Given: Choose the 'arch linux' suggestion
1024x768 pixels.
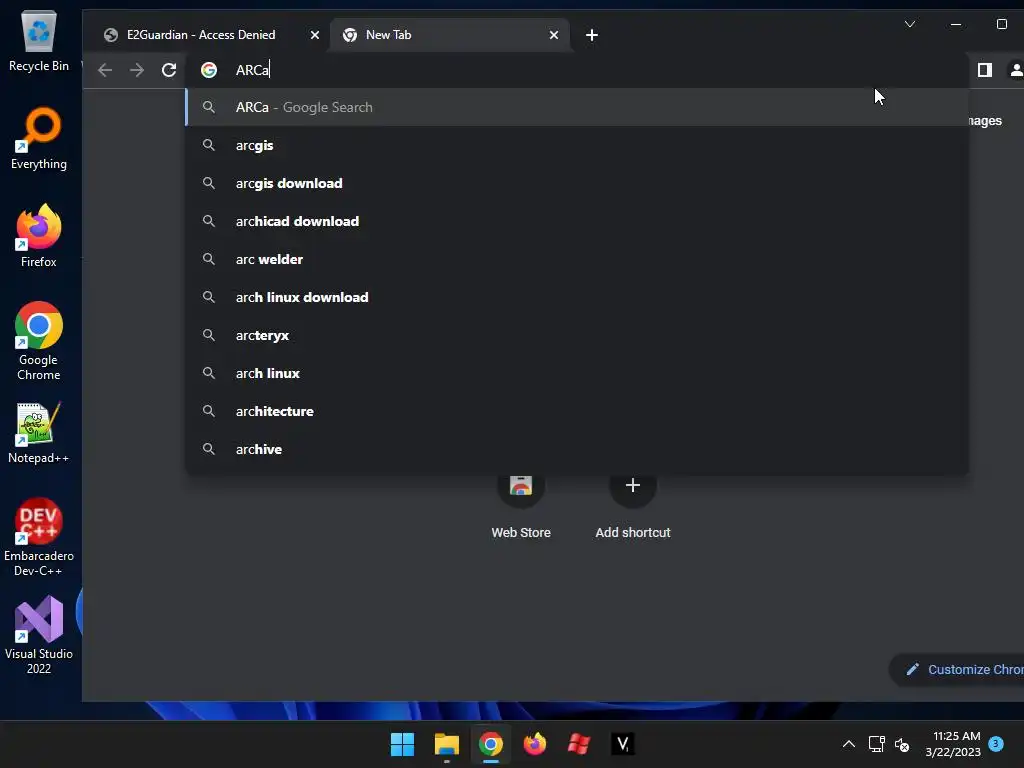Looking at the screenshot, I should [x=577, y=373].
